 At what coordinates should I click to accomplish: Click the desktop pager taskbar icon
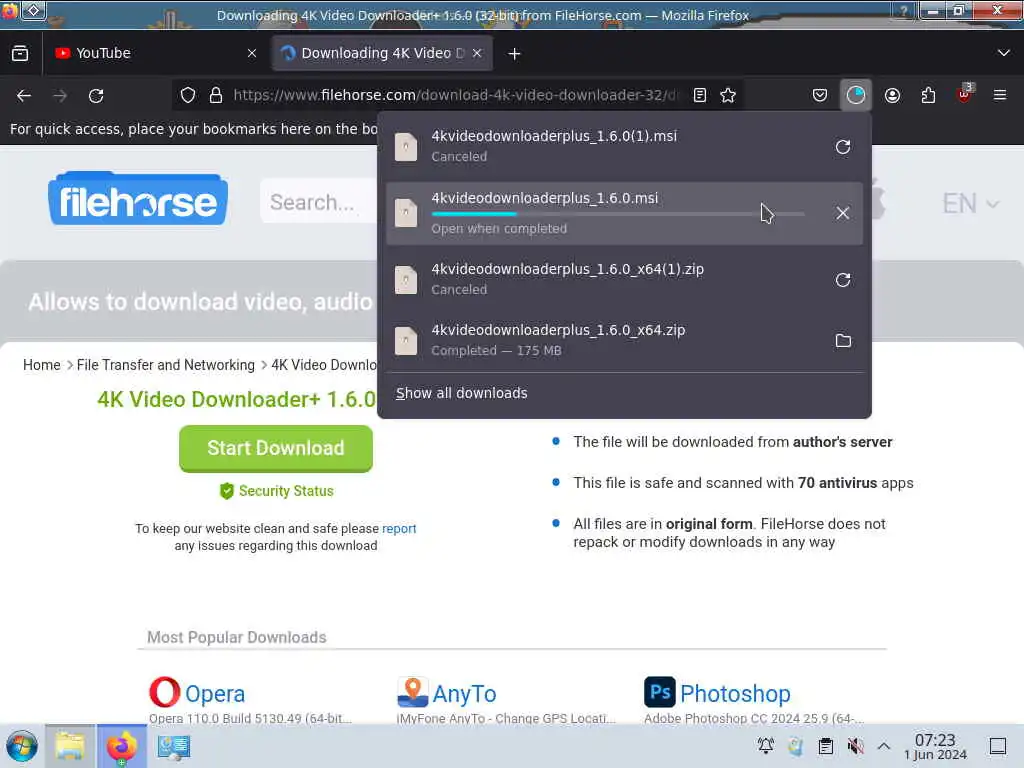pyautogui.click(x=173, y=746)
